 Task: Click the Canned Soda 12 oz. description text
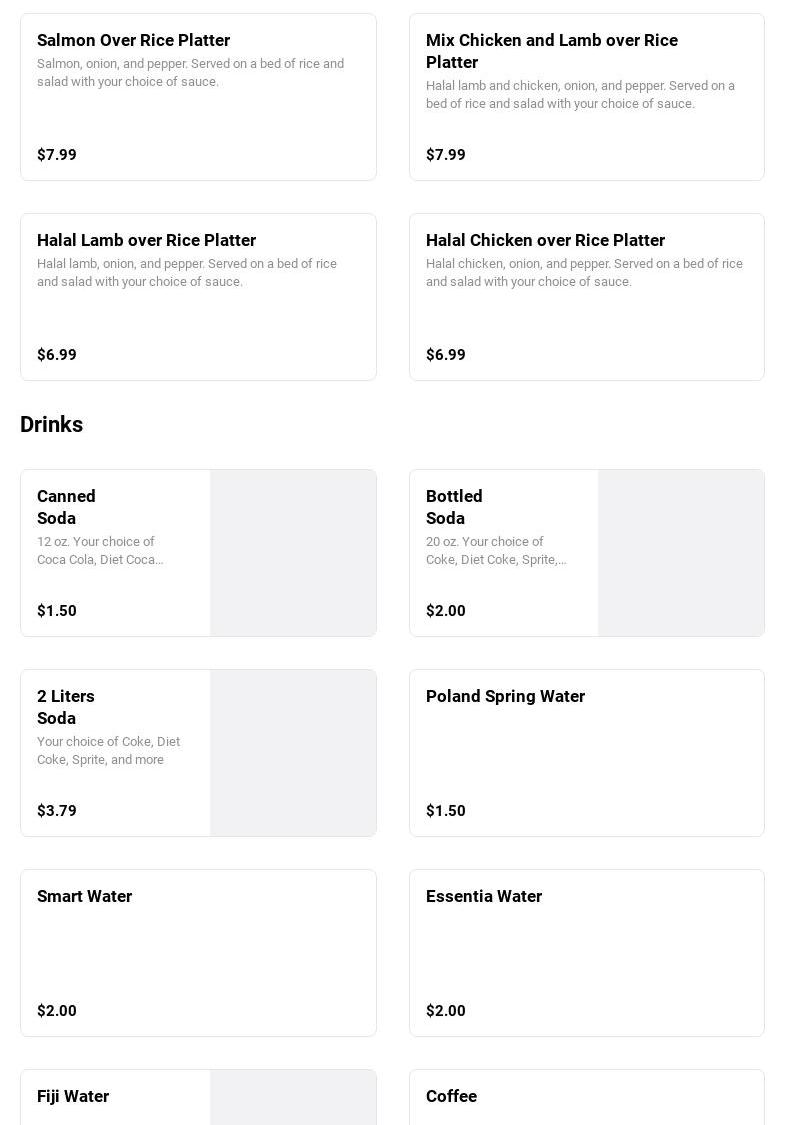pyautogui.click(x=100, y=551)
